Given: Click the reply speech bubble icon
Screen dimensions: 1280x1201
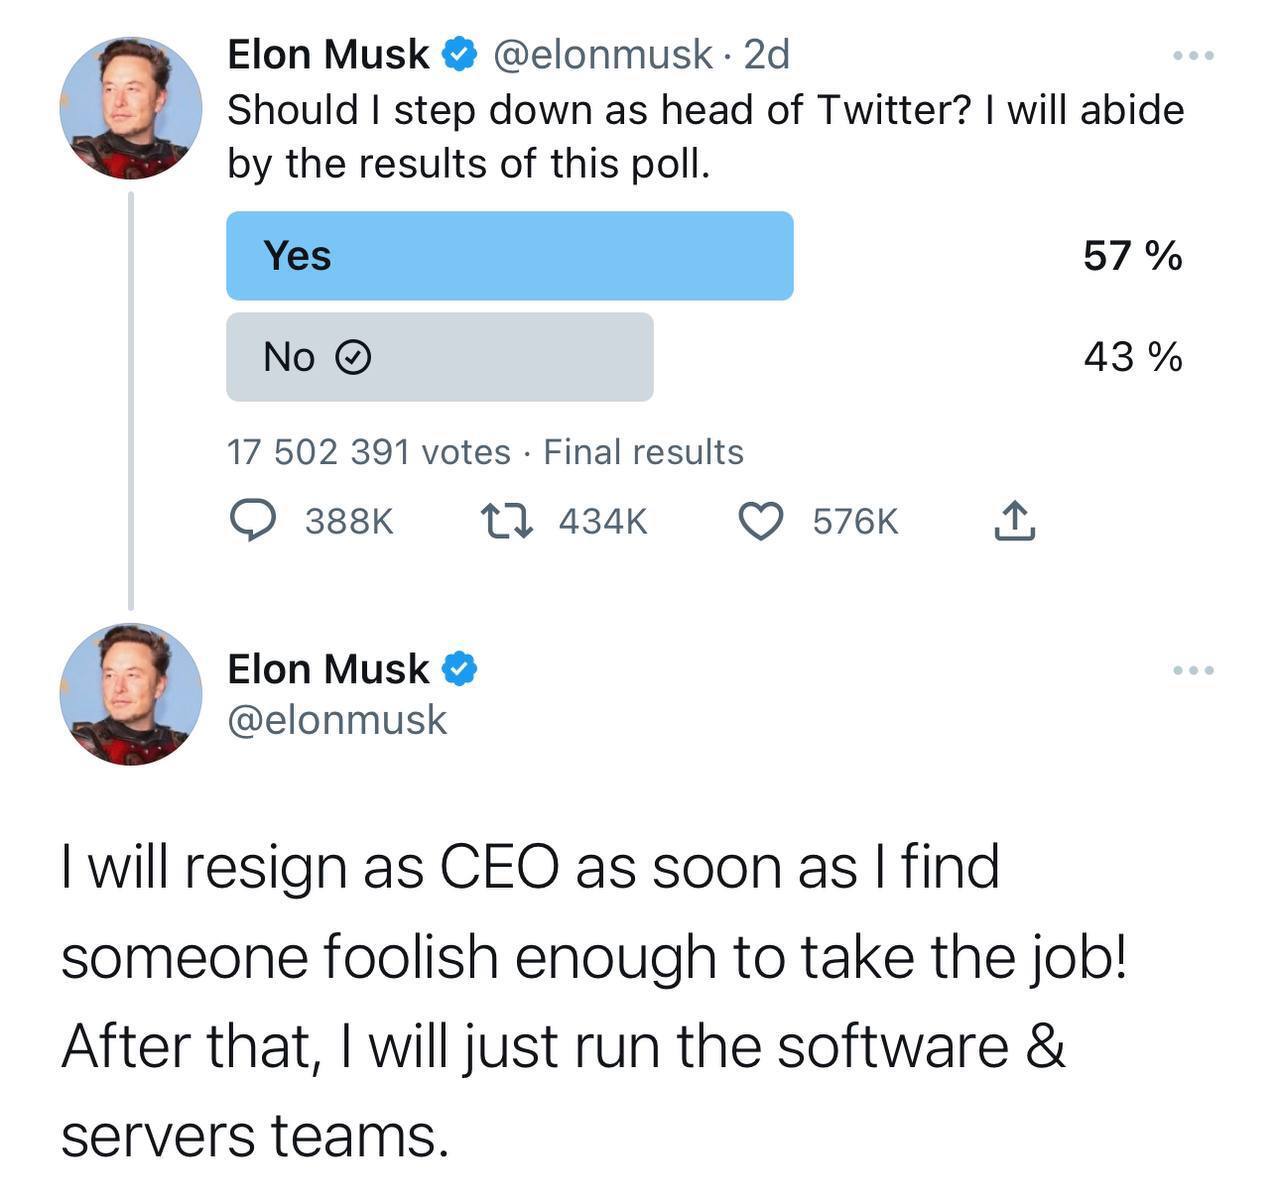Looking at the screenshot, I should 254,520.
